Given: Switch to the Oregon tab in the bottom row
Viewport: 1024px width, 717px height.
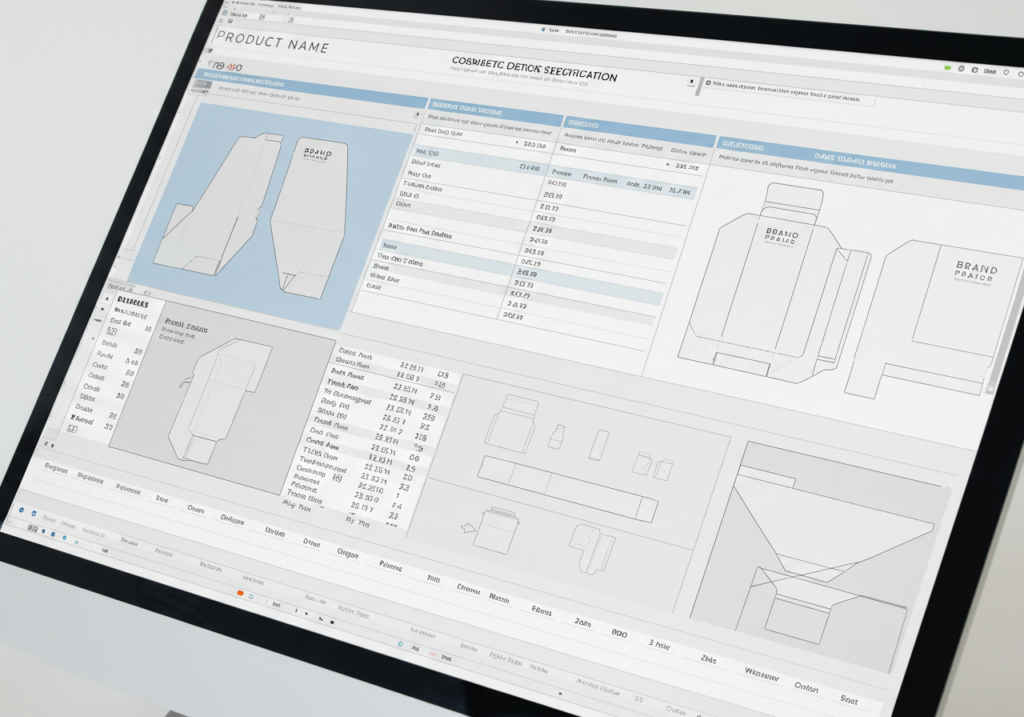Looking at the screenshot, I should (x=347, y=554).
